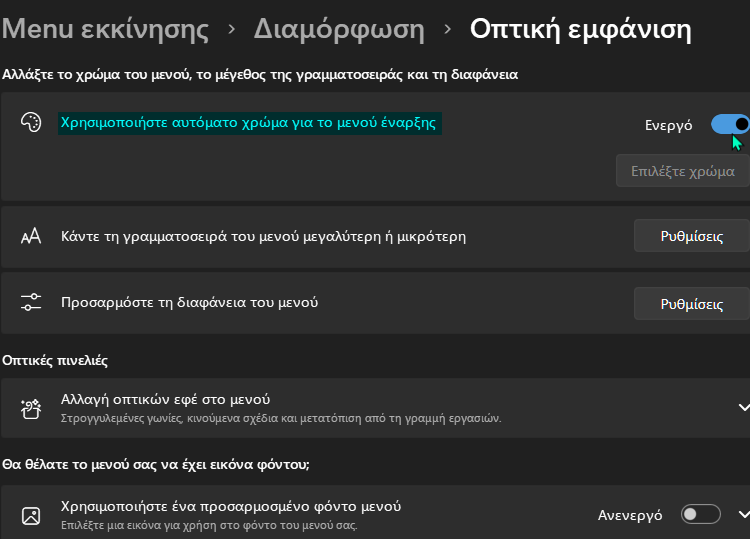
Task: Click the Προσαρμόστε τη διαφάνεια του μενού label
Action: (x=189, y=303)
